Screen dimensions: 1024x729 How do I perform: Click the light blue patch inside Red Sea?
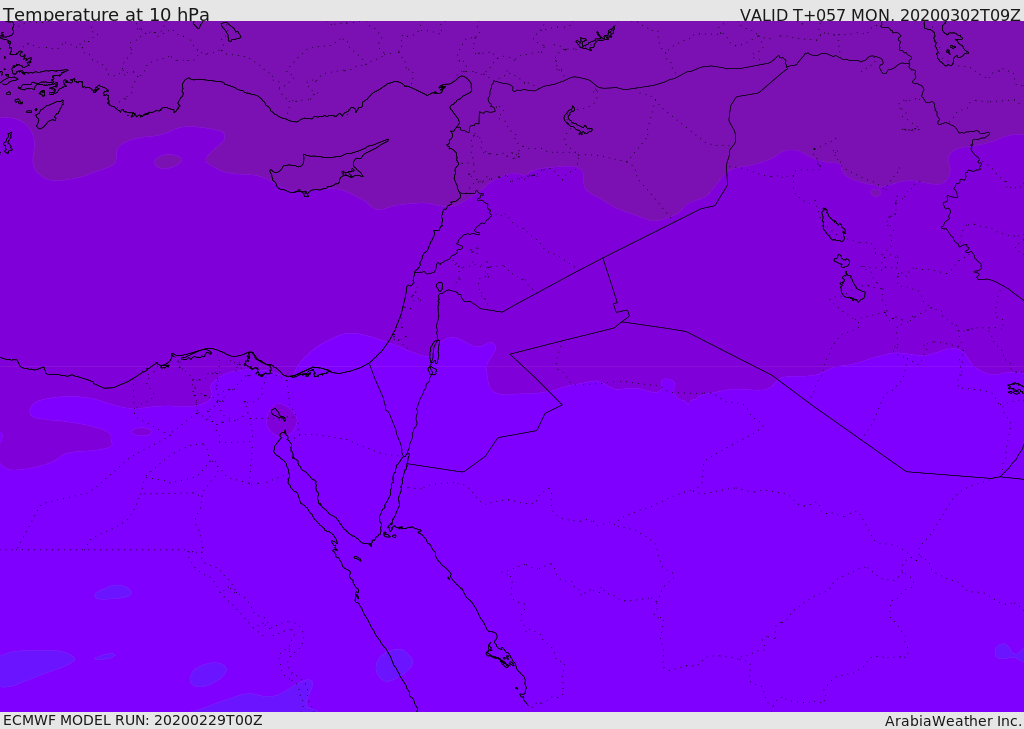[393, 664]
